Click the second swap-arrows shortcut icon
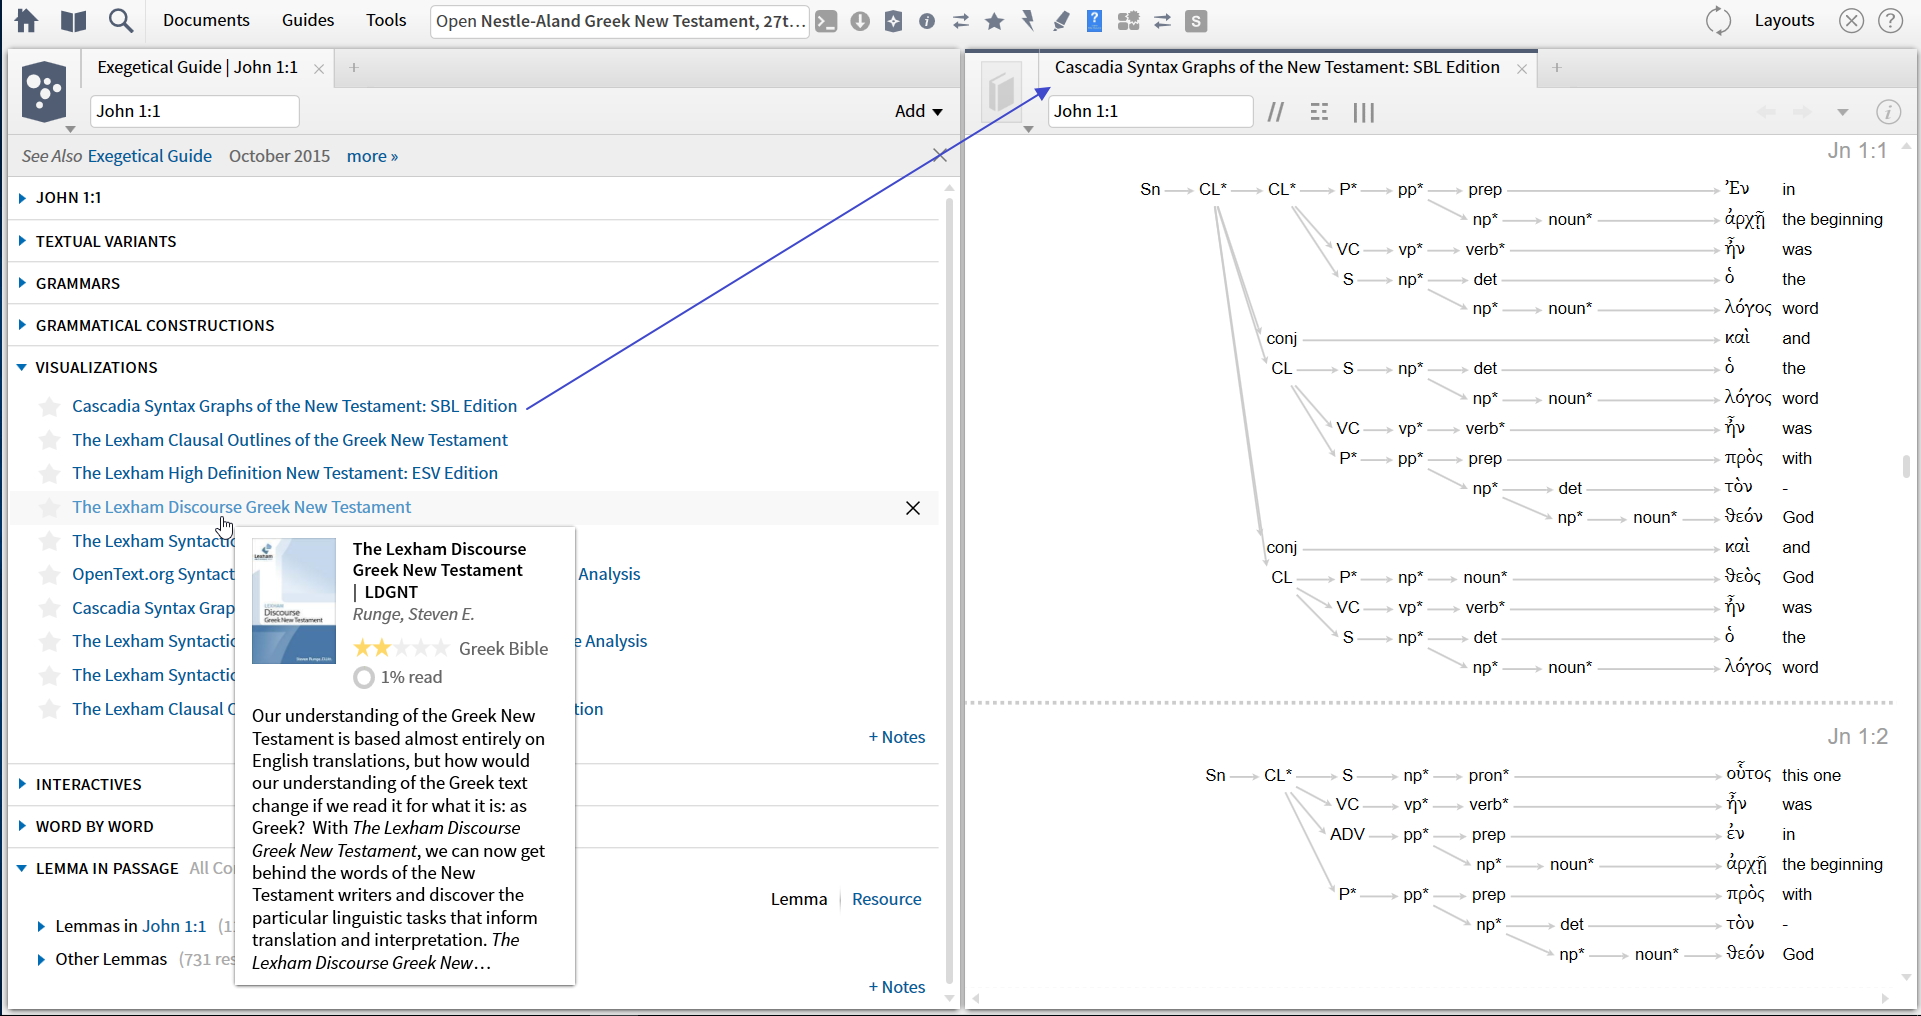The height and width of the screenshot is (1016, 1921). (x=1163, y=21)
